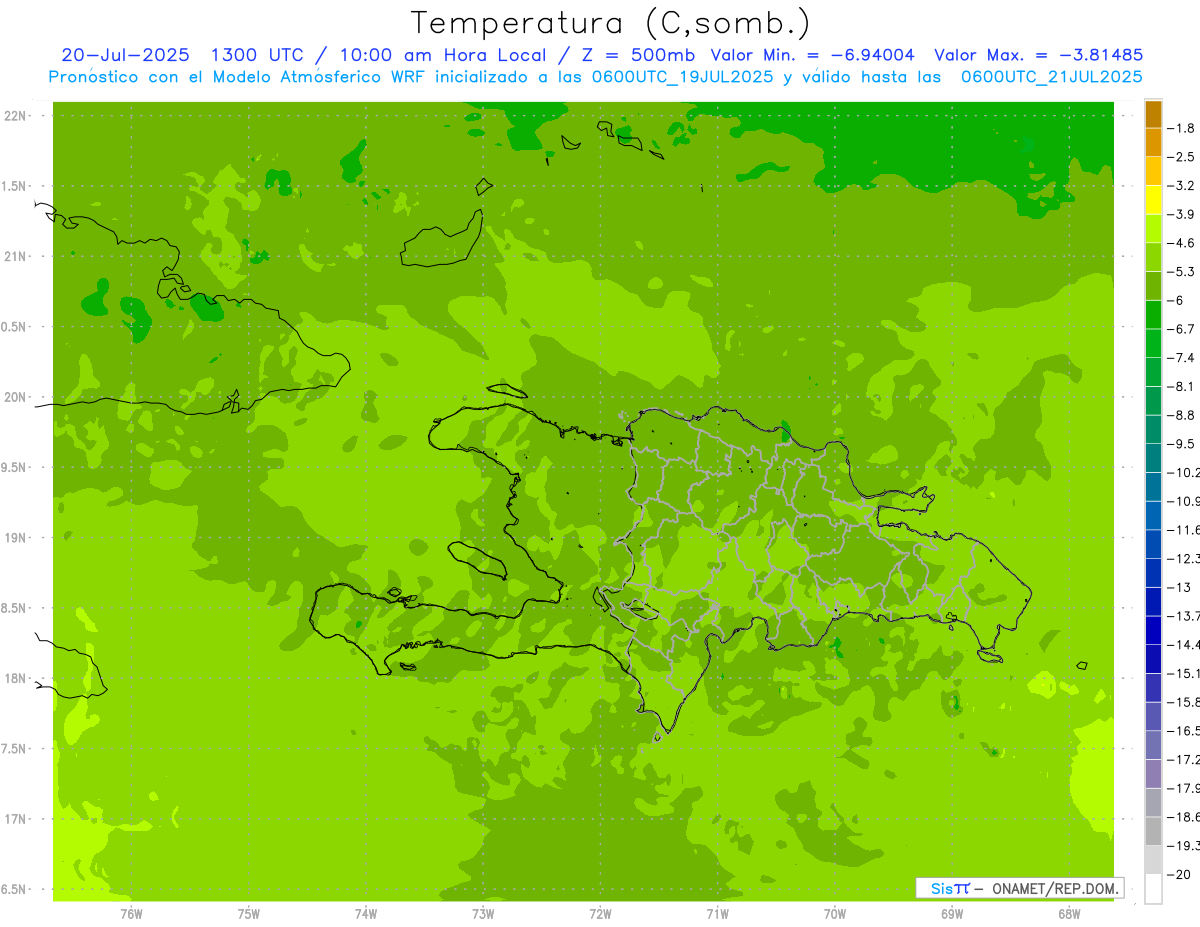The image size is (1200, 927).
Task: Click the '18N' latitude label
Action: 15,678
